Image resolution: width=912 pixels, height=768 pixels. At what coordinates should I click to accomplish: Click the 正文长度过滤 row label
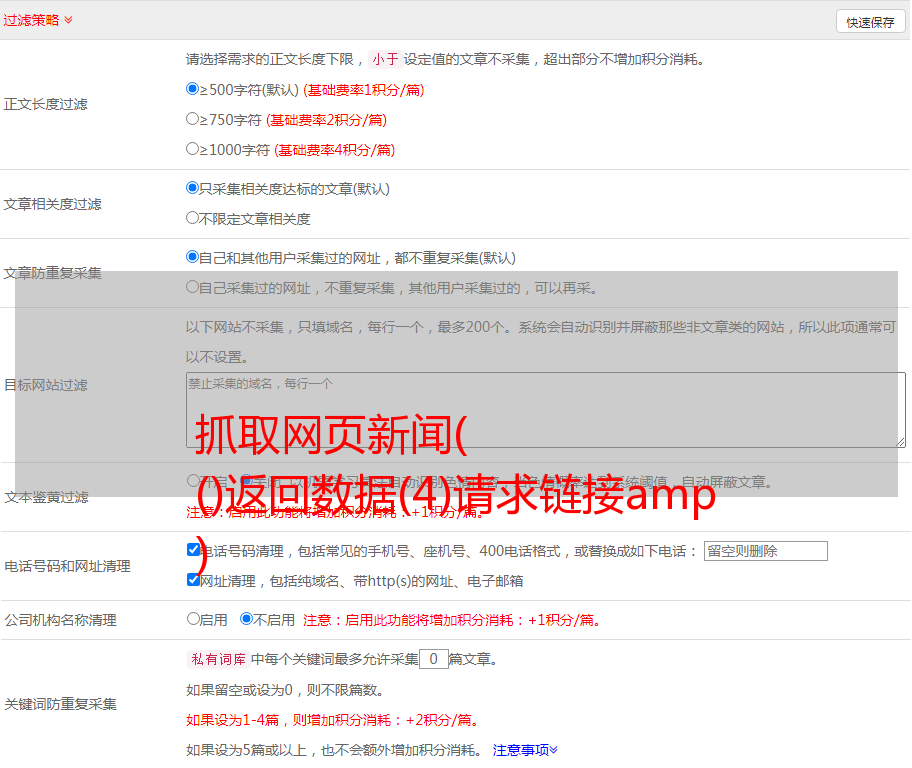45,105
